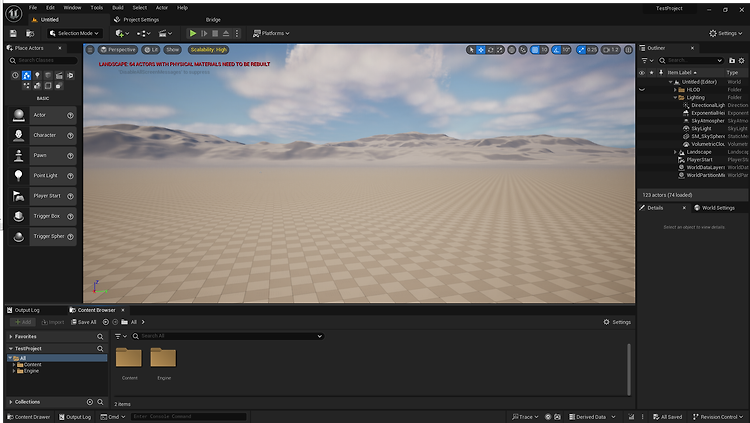Open the Content Drawer from status bar
This screenshot has height=423, width=750.
coord(29,417)
